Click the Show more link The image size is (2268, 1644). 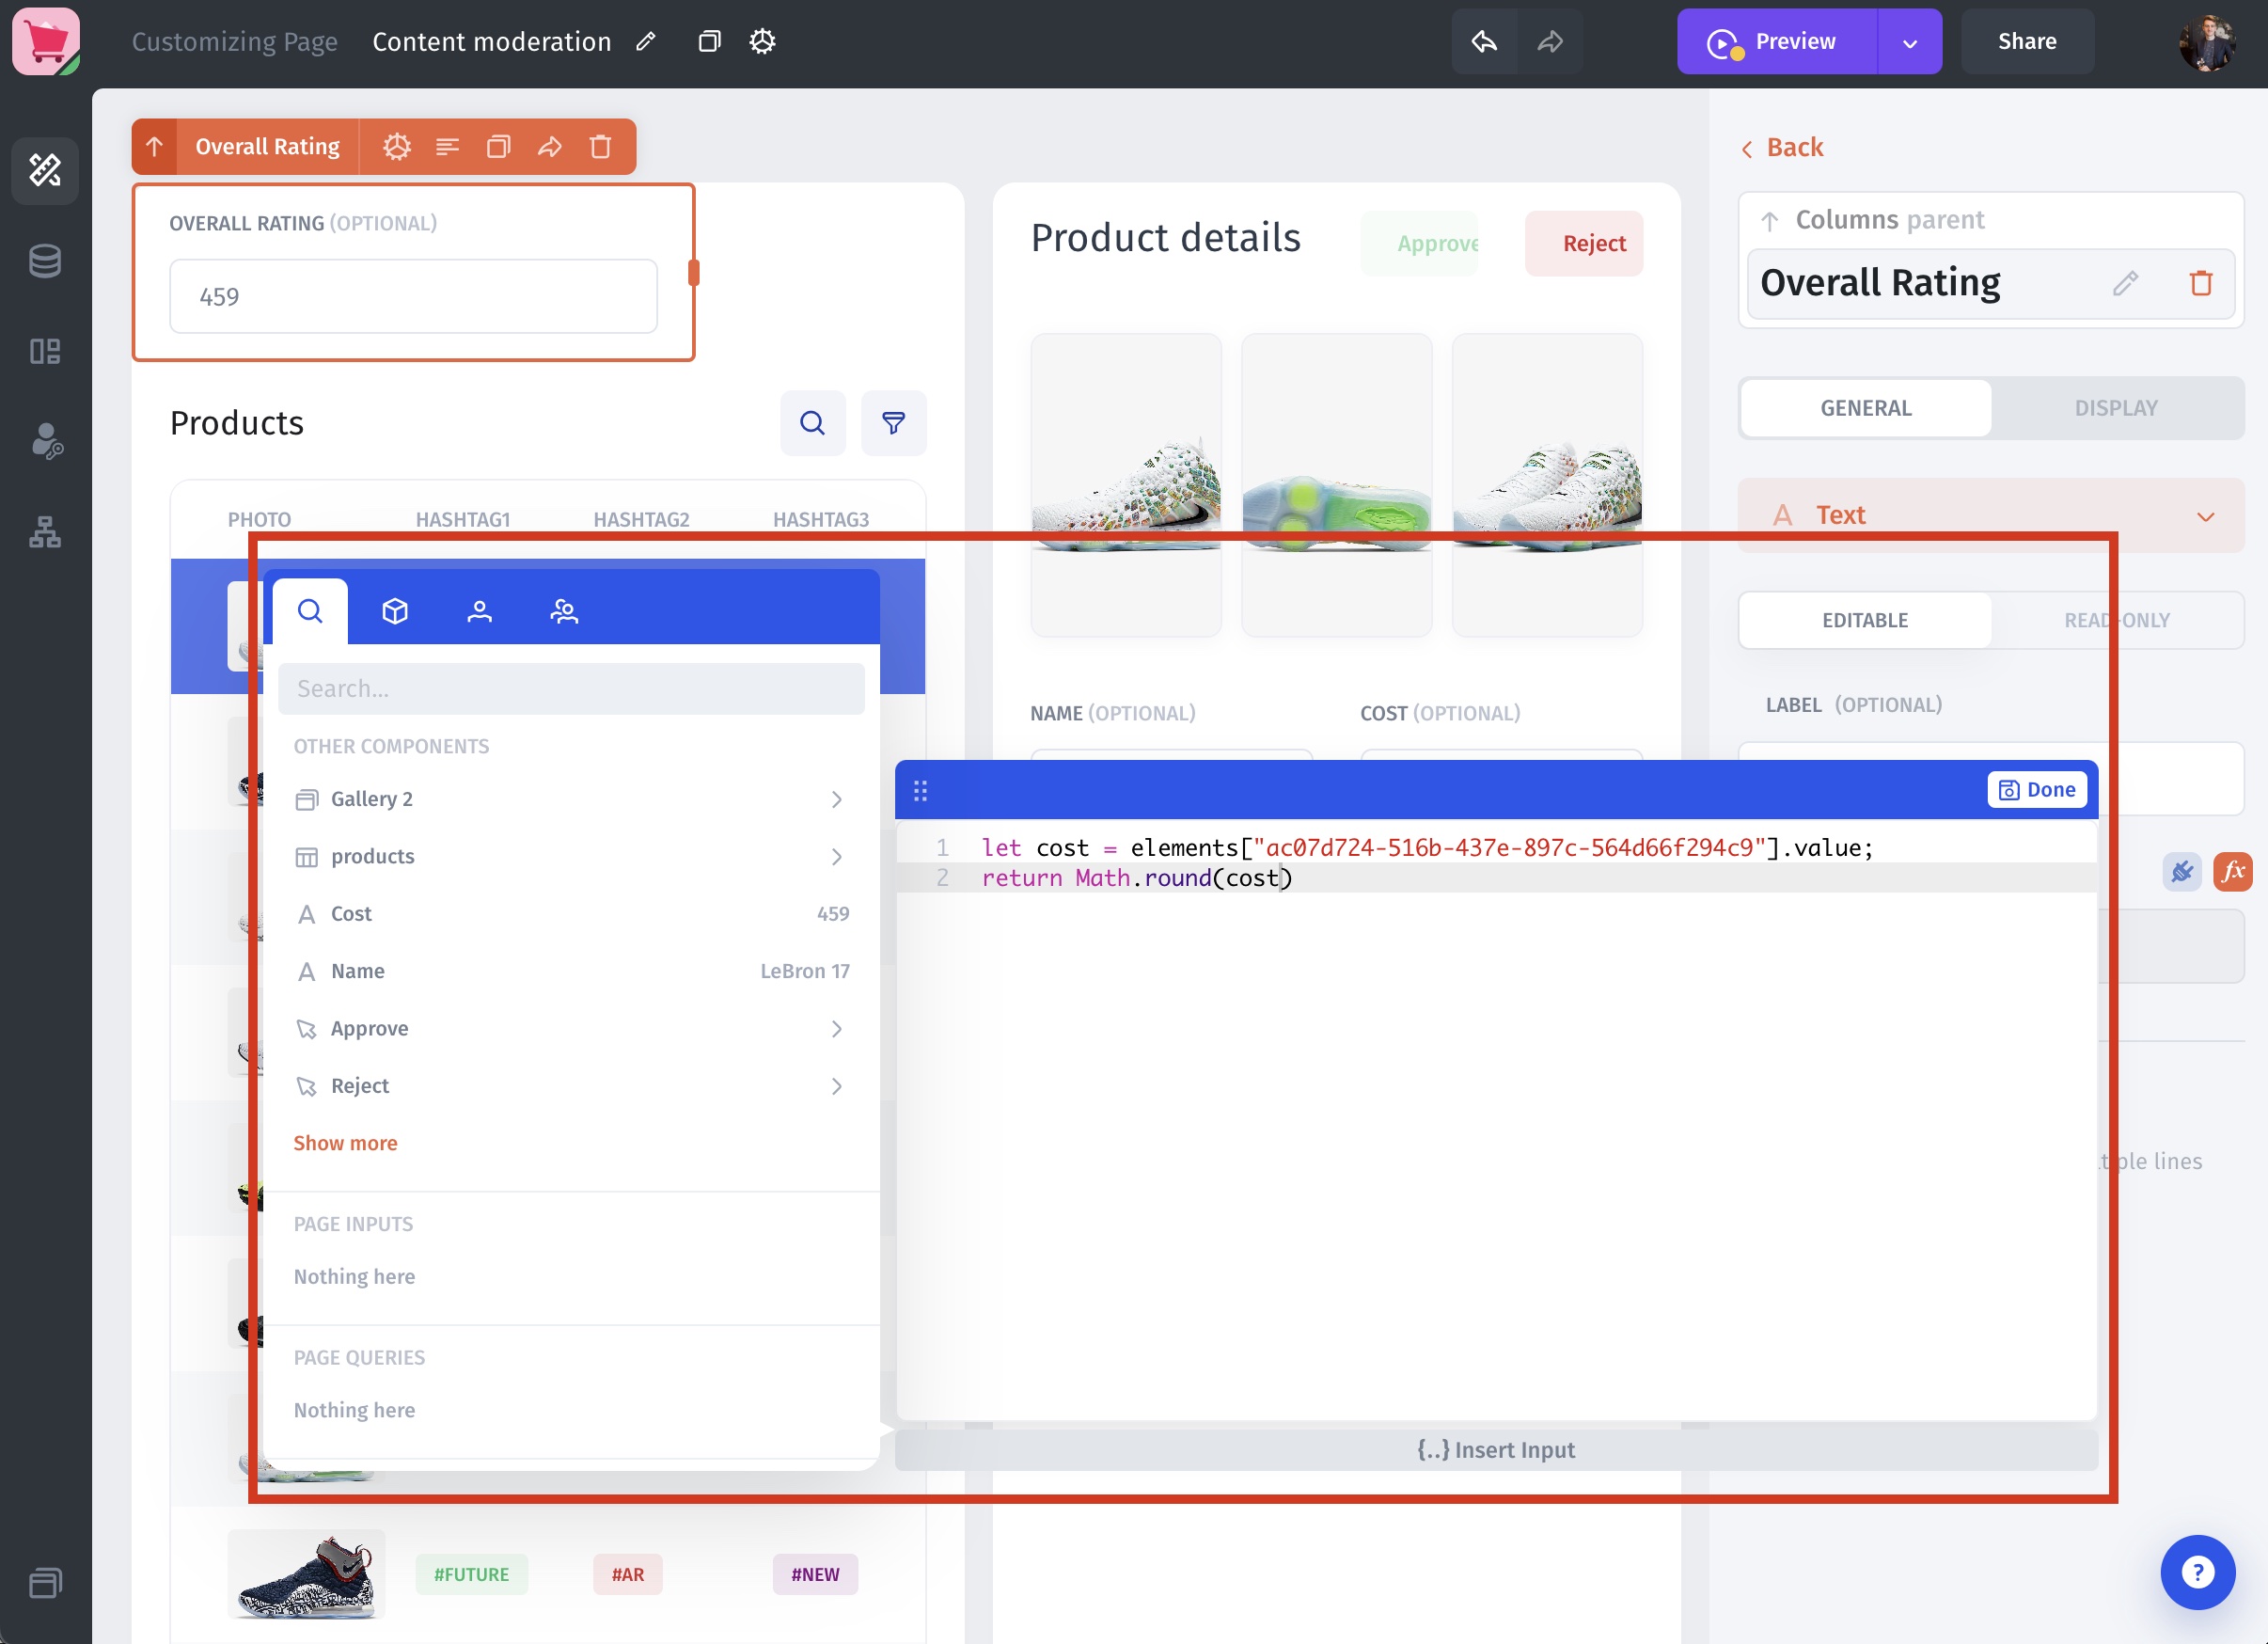pyautogui.click(x=345, y=1143)
